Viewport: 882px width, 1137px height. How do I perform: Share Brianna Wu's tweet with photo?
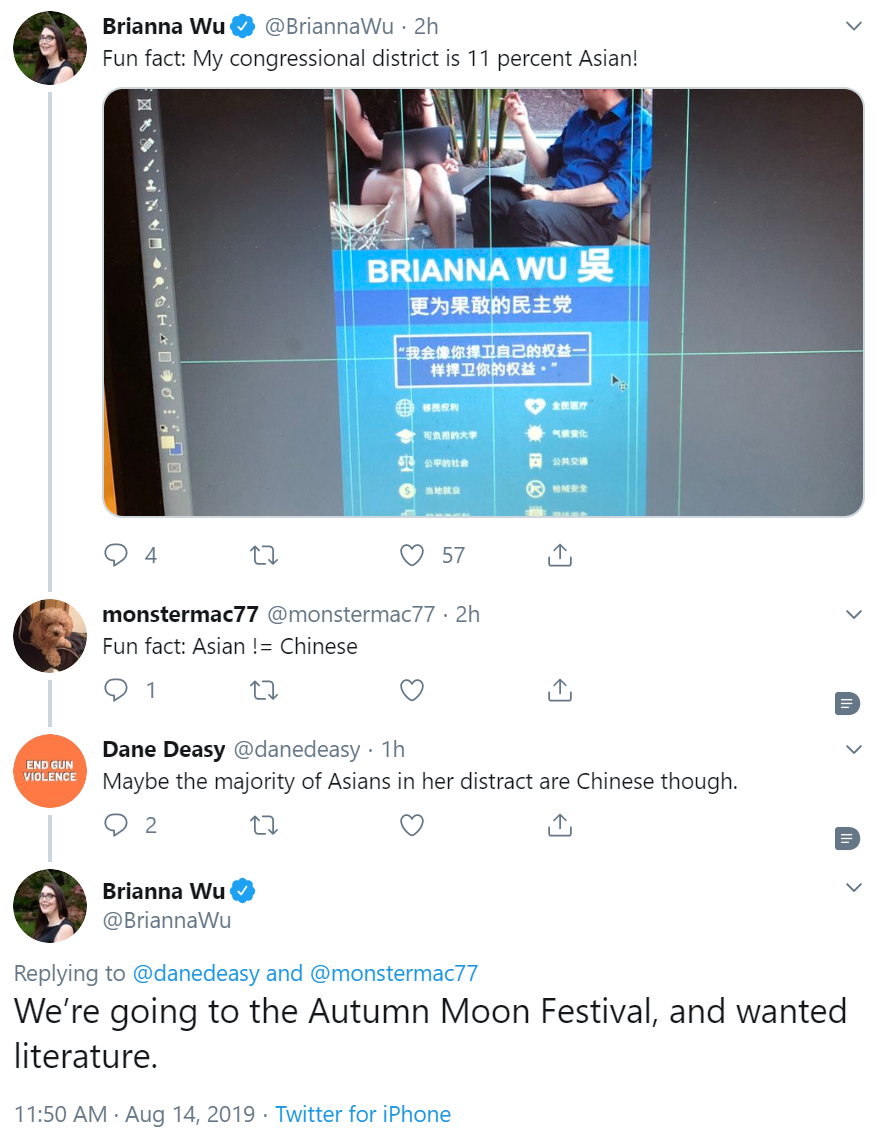(x=560, y=555)
